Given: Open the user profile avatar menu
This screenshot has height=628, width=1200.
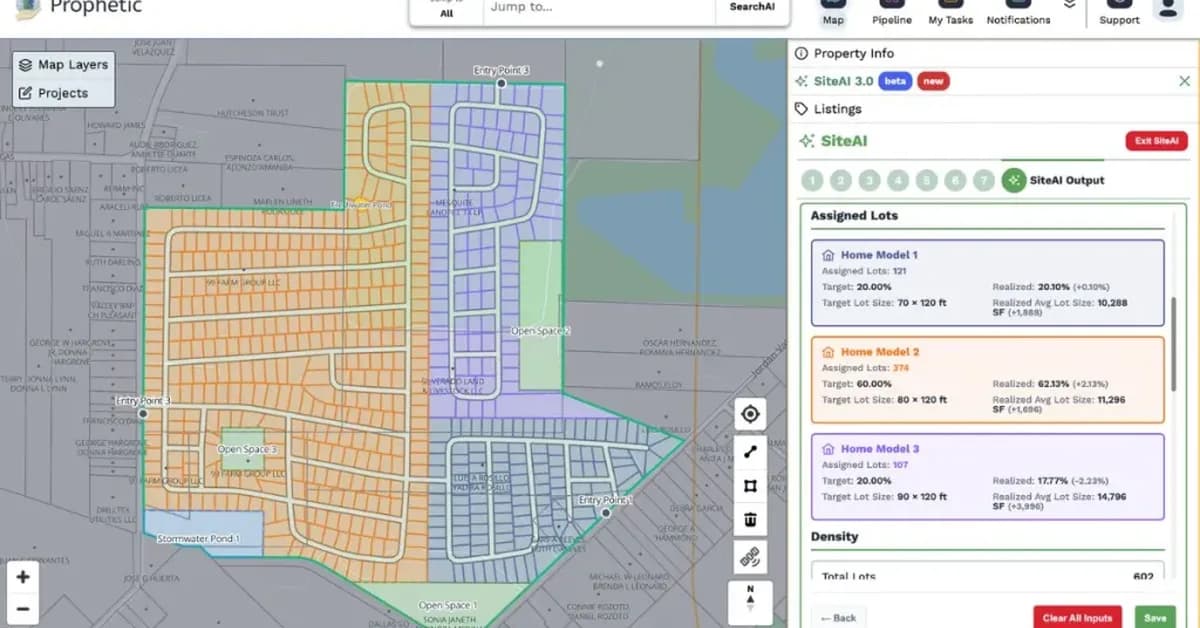Looking at the screenshot, I should pos(1167,8).
